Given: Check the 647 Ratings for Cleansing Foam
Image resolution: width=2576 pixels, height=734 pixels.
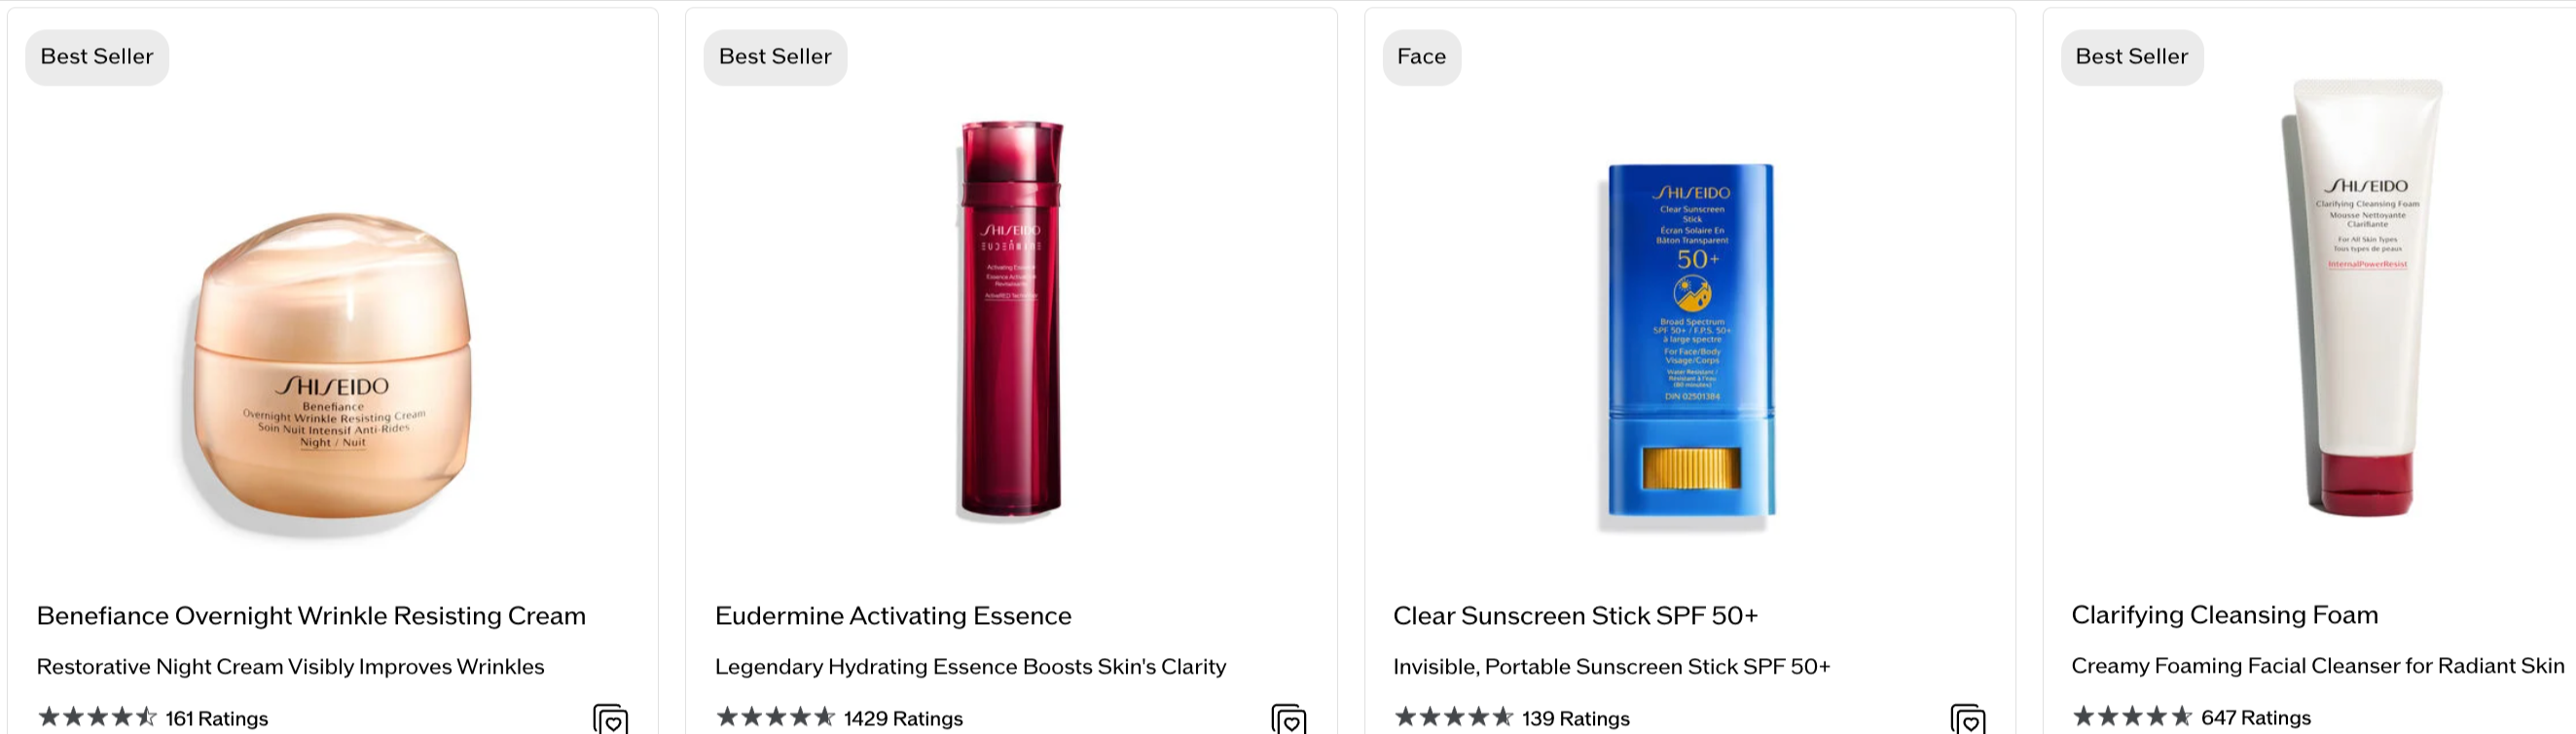Looking at the screenshot, I should [2191, 717].
